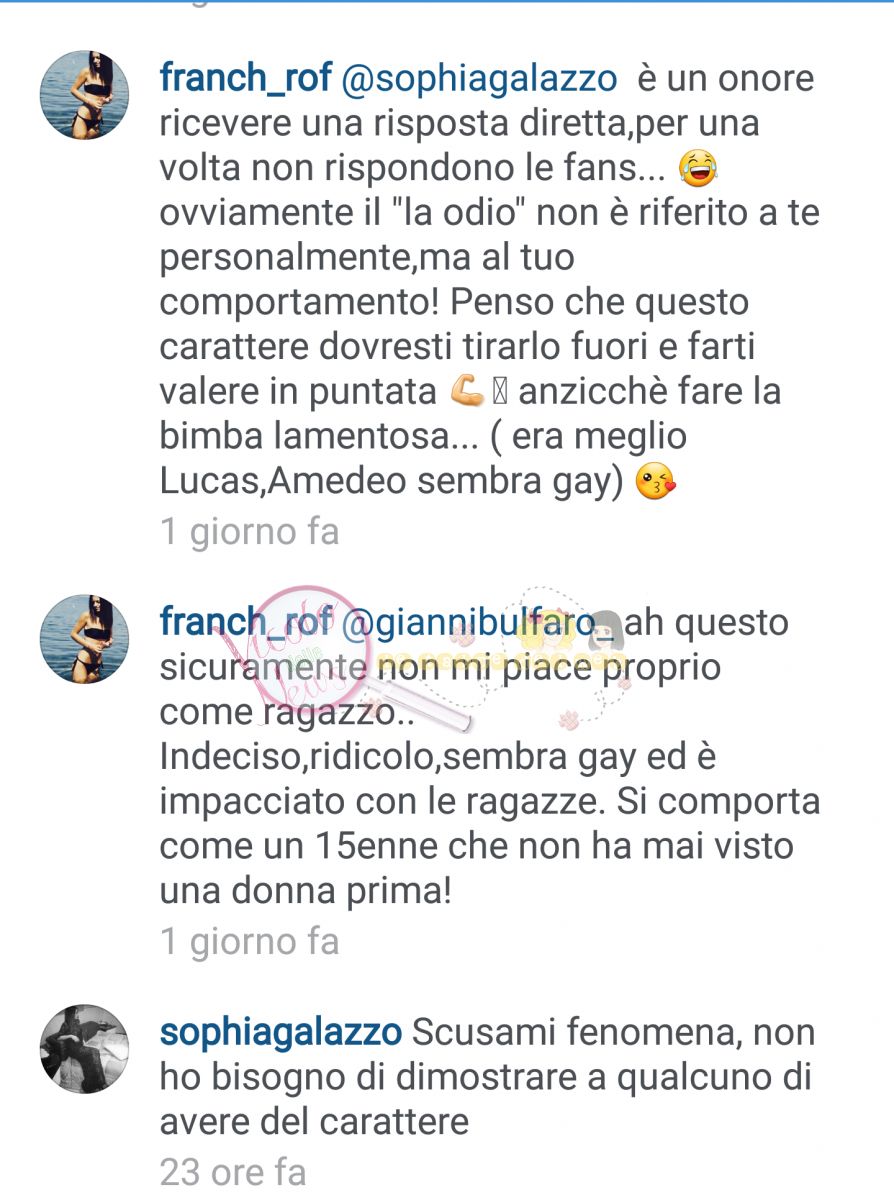Tap the @giannibulfaro_ mention
894x1200 pixels.
tap(482, 623)
